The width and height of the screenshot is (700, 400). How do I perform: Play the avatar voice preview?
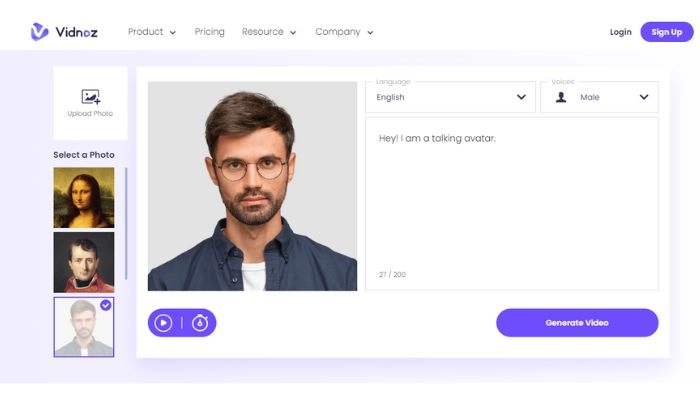[x=163, y=323]
